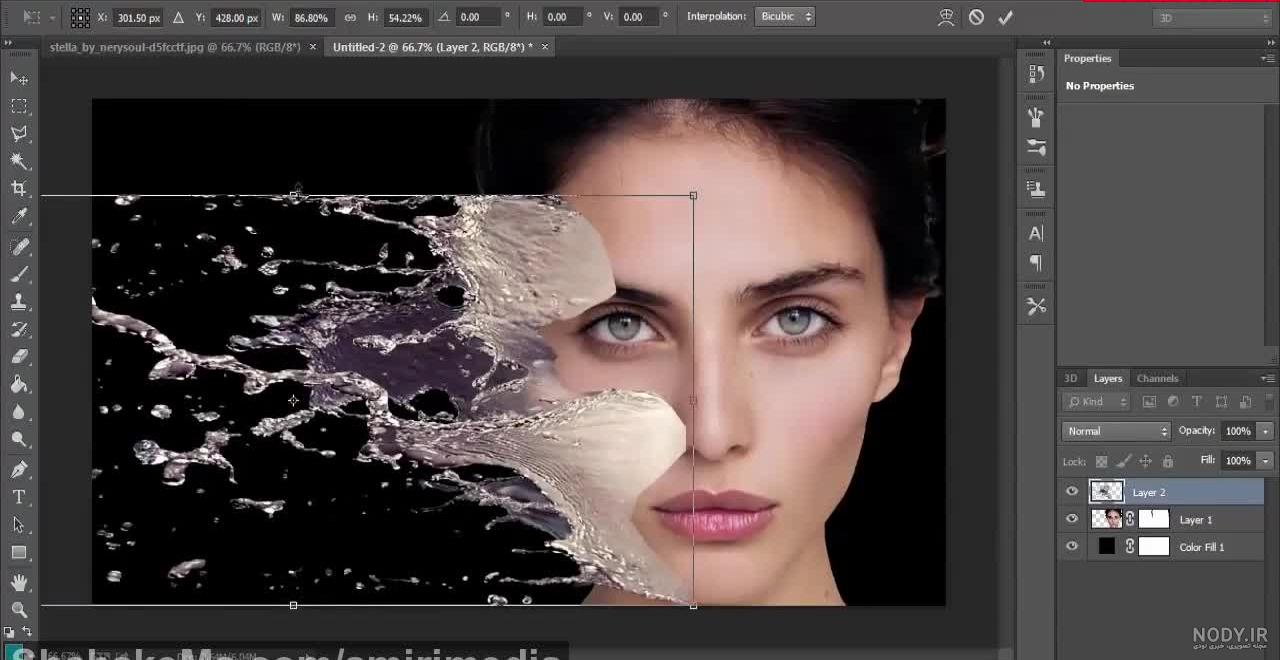Image resolution: width=1280 pixels, height=660 pixels.
Task: Select the Layer 1 mask thumbnail
Action: point(1154,519)
